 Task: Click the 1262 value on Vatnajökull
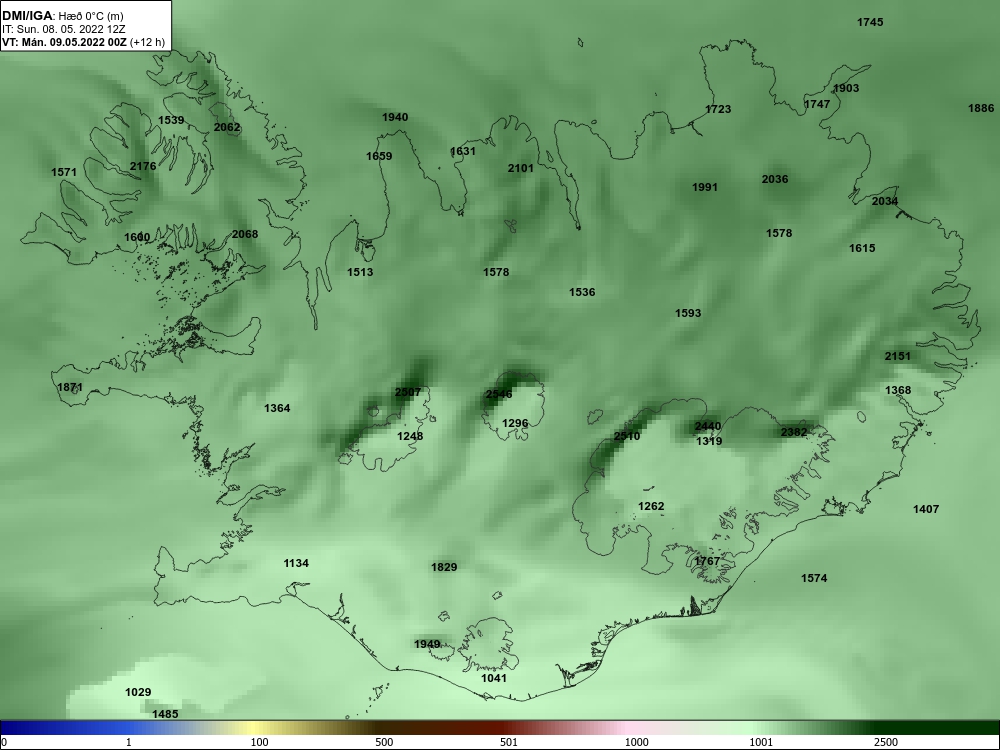pyautogui.click(x=651, y=506)
